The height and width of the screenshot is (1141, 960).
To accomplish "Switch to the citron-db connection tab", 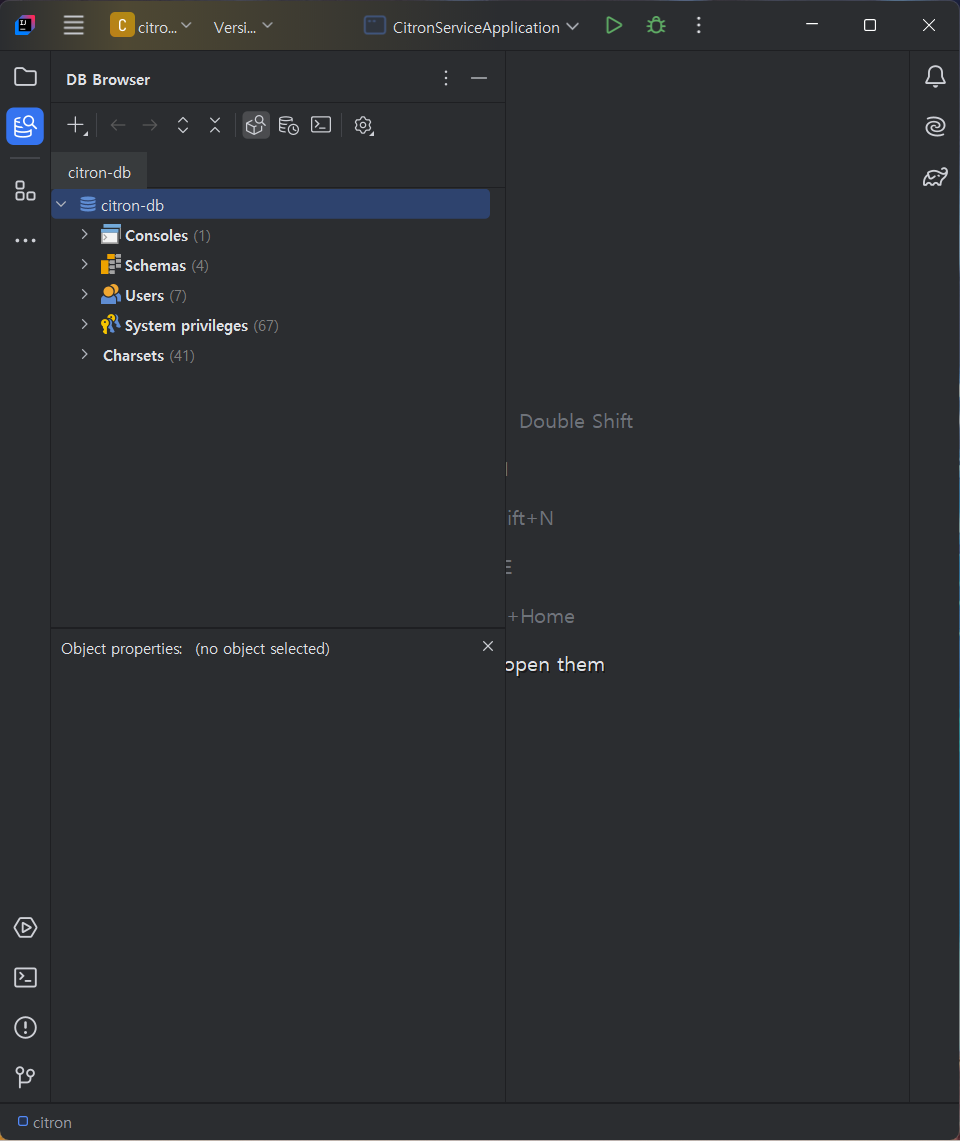I will point(100,172).
